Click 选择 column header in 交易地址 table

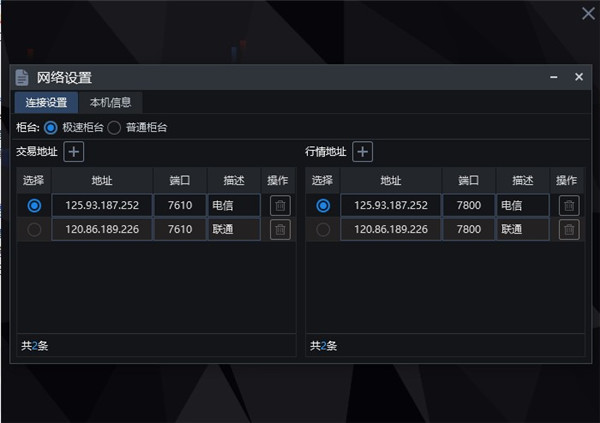pos(34,180)
